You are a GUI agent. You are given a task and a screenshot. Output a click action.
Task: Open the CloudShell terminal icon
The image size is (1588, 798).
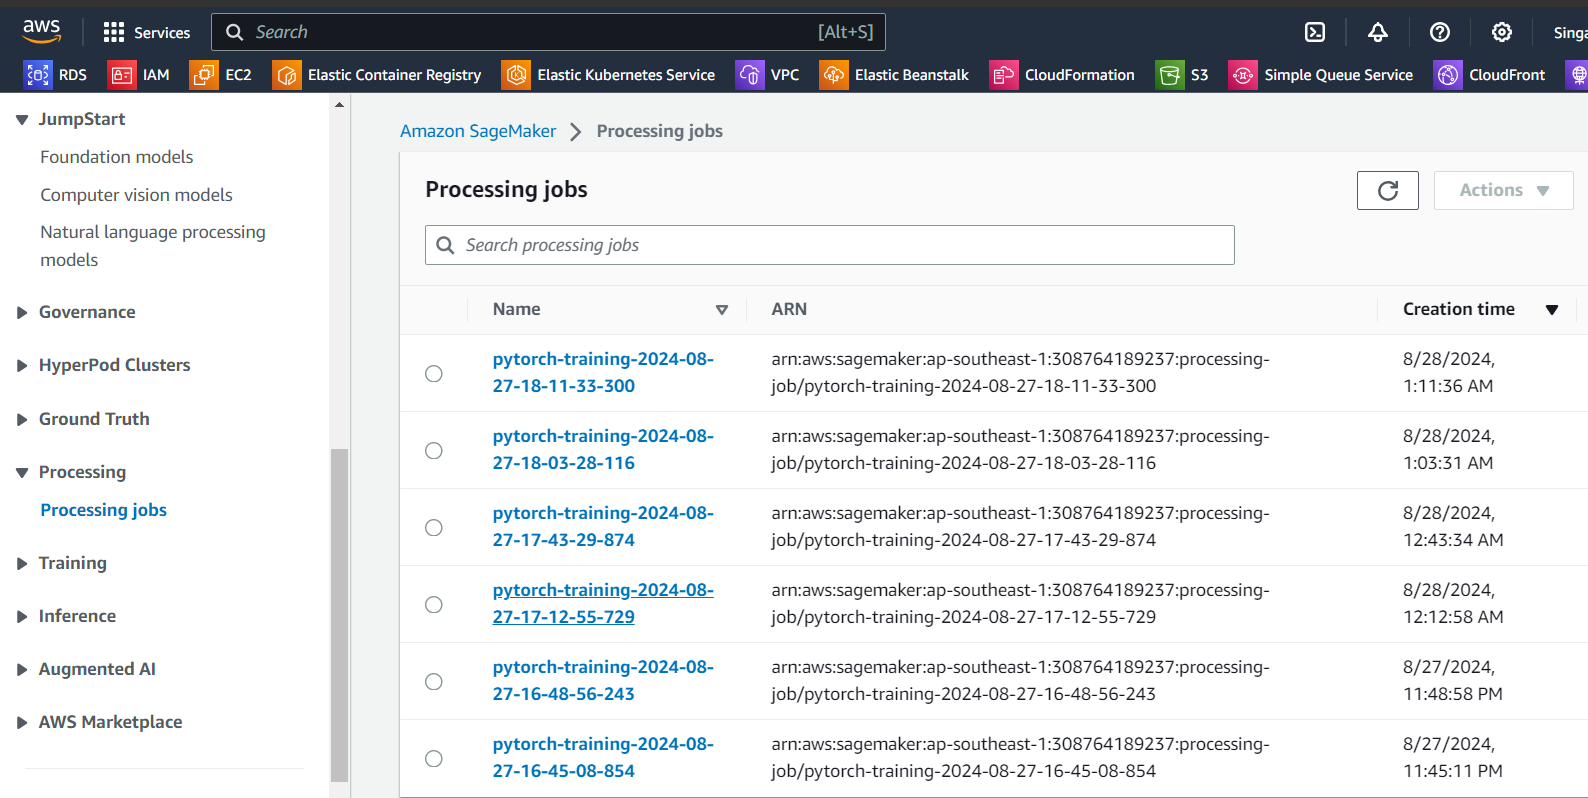(x=1315, y=32)
